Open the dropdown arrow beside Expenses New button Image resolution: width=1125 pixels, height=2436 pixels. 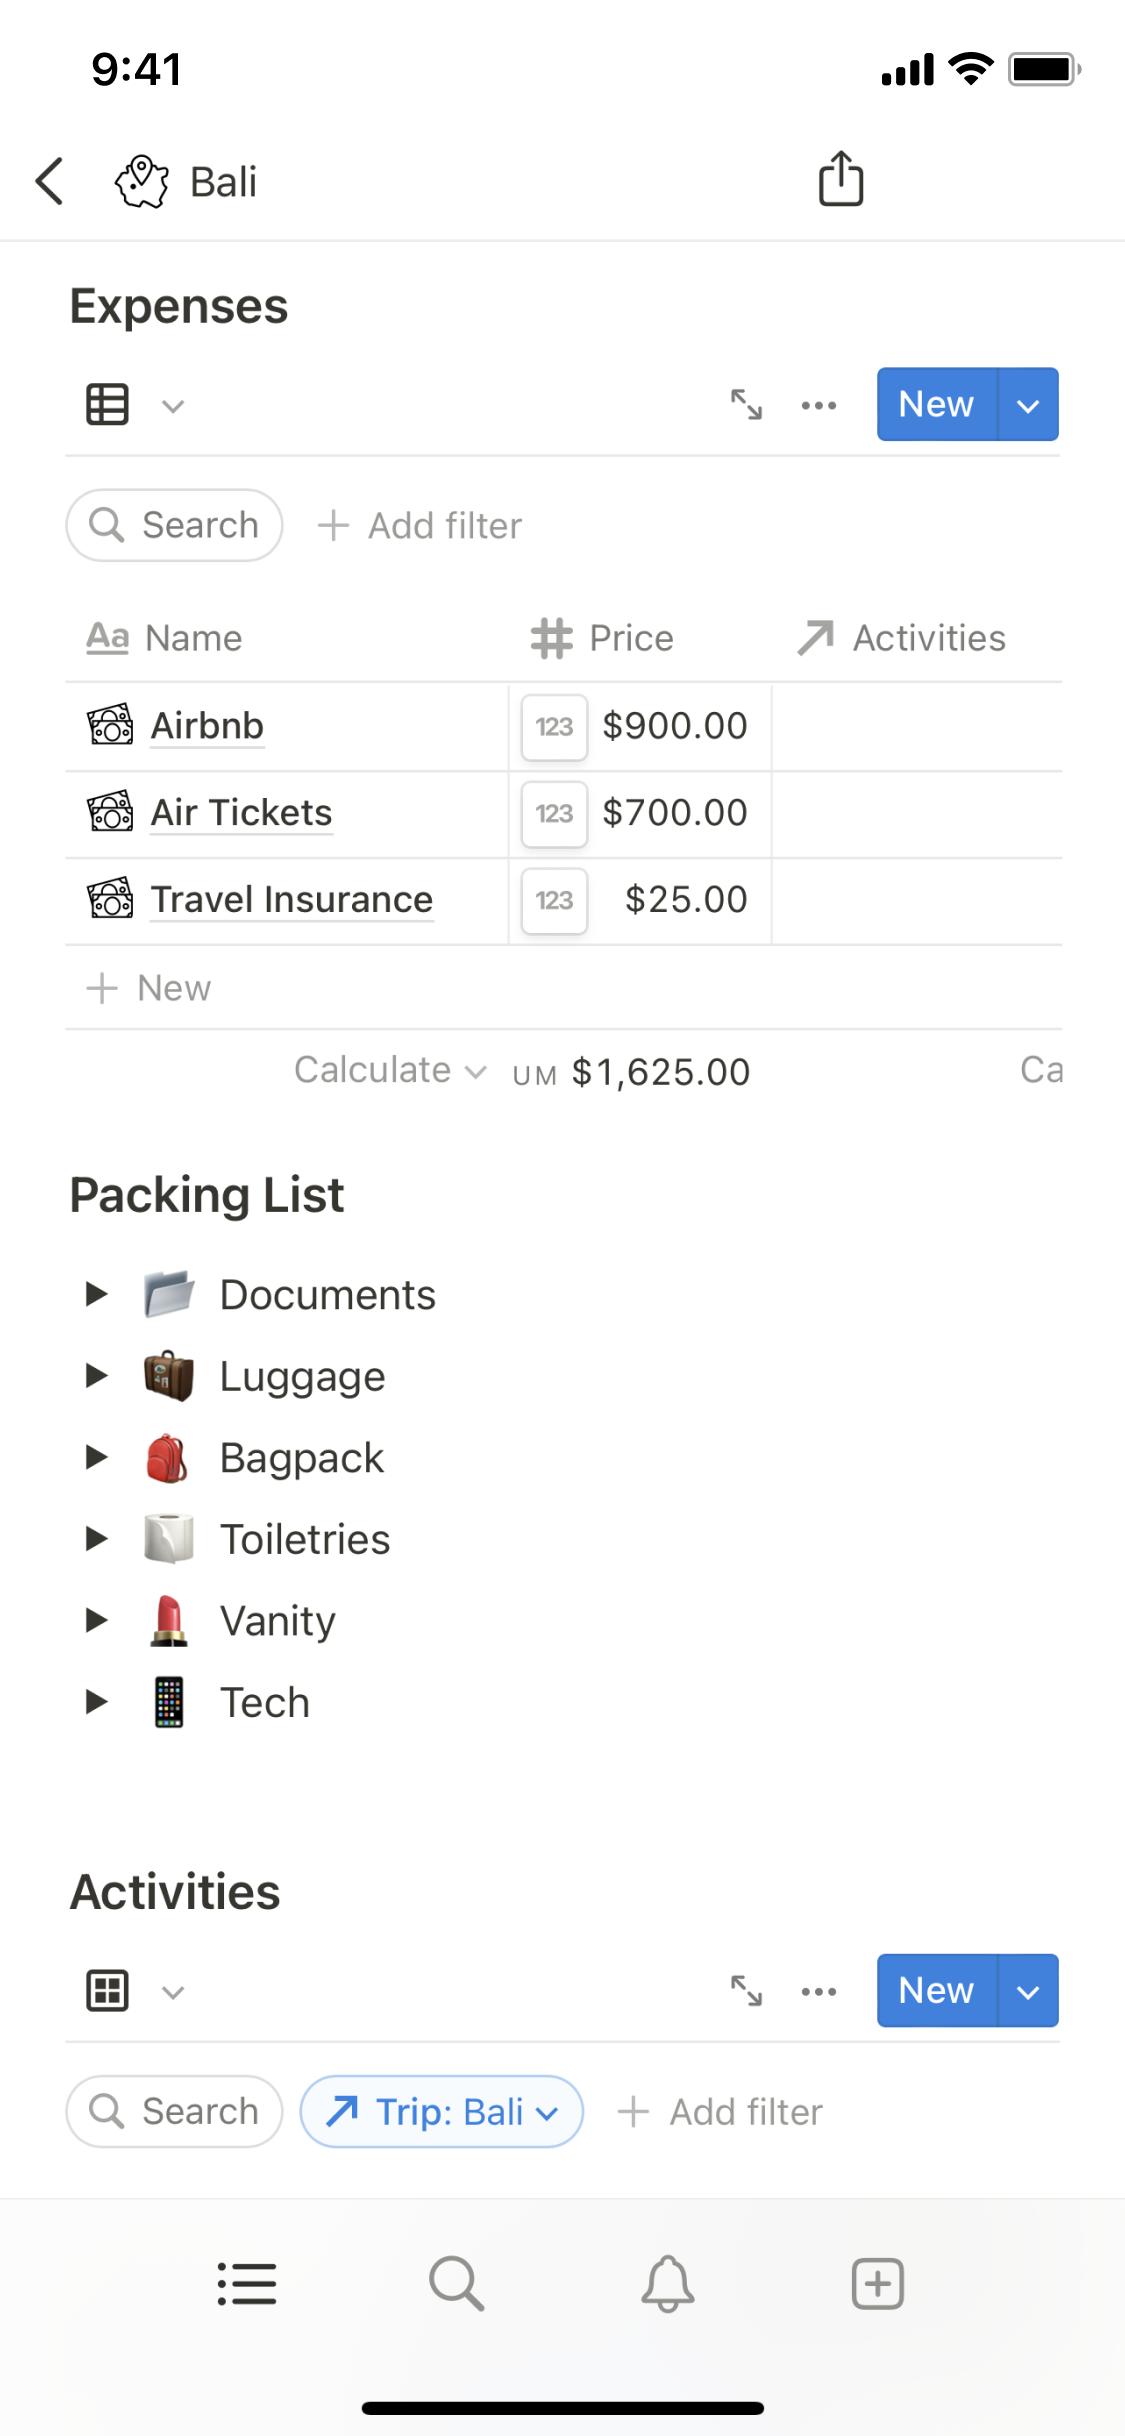(1028, 405)
